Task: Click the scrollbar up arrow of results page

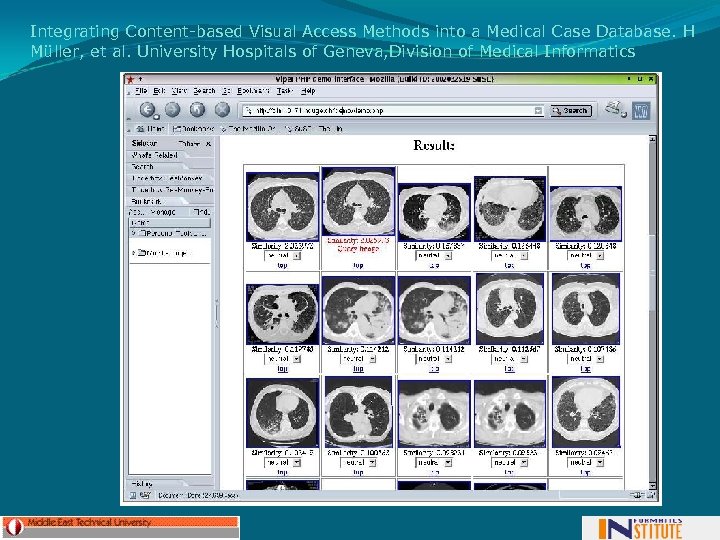Action: pos(652,139)
